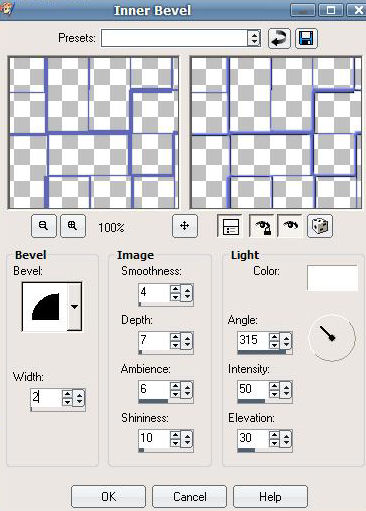The image size is (366, 511).
Task: Toggle the show/hide previews panel icon
Action: (x=230, y=226)
